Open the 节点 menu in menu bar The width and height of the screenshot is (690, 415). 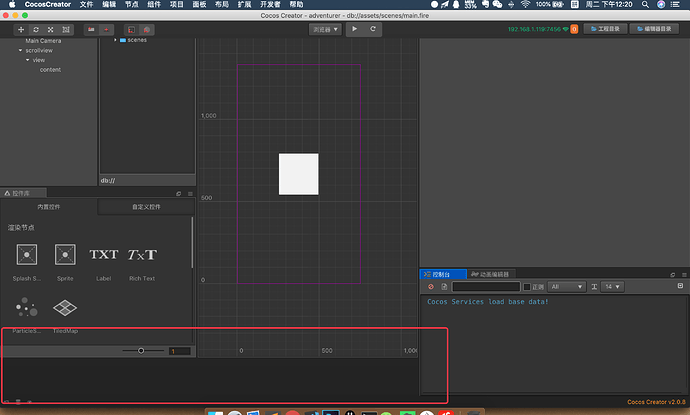[x=134, y=5]
